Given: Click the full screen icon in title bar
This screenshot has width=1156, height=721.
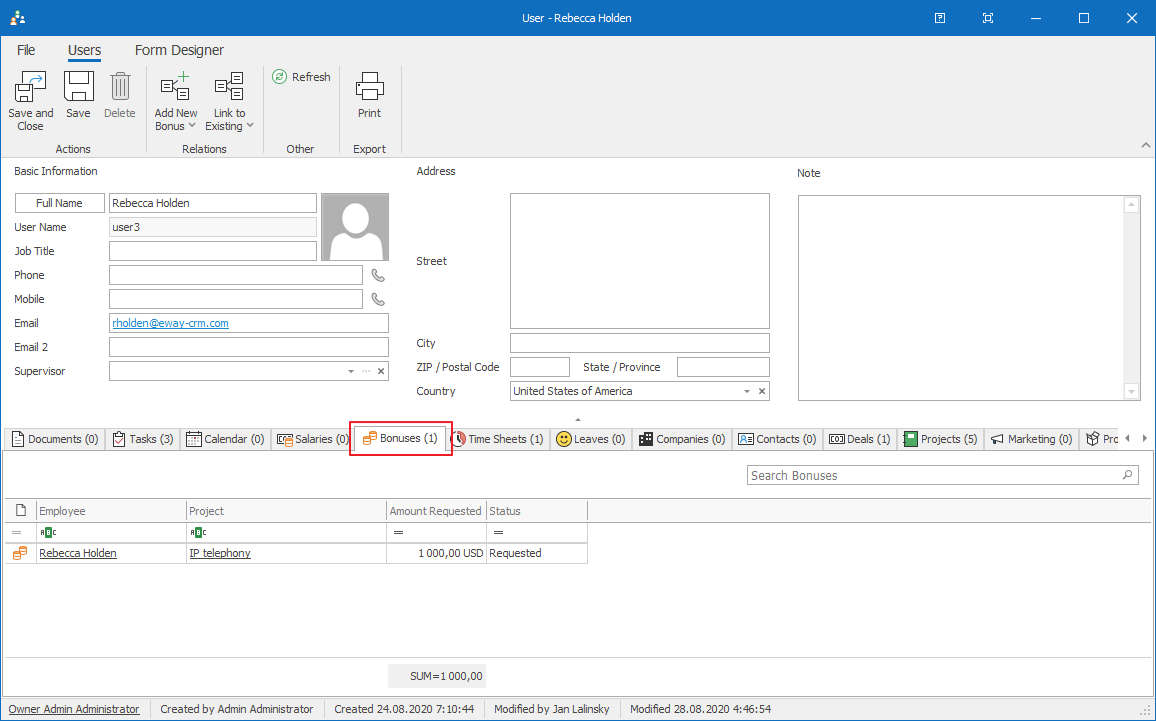Looking at the screenshot, I should pyautogui.click(x=988, y=18).
